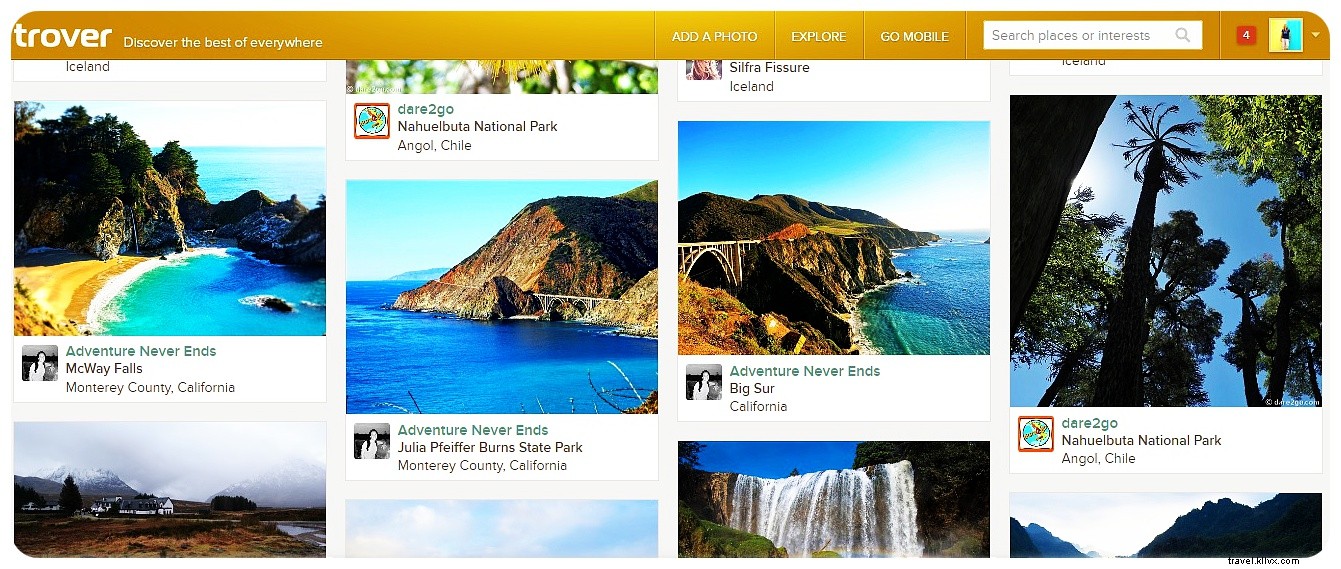Open dare2go link in second column card

click(x=426, y=108)
